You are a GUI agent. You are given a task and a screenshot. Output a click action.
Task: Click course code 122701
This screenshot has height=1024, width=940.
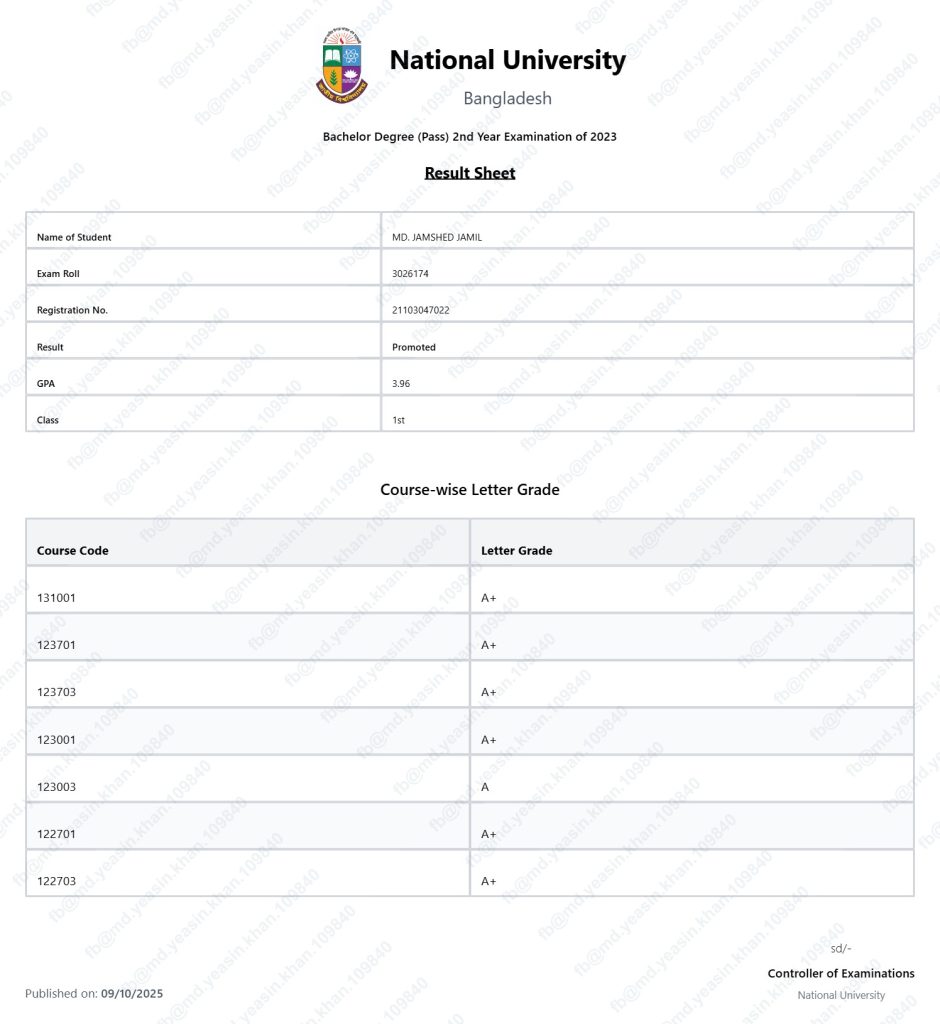tap(56, 834)
